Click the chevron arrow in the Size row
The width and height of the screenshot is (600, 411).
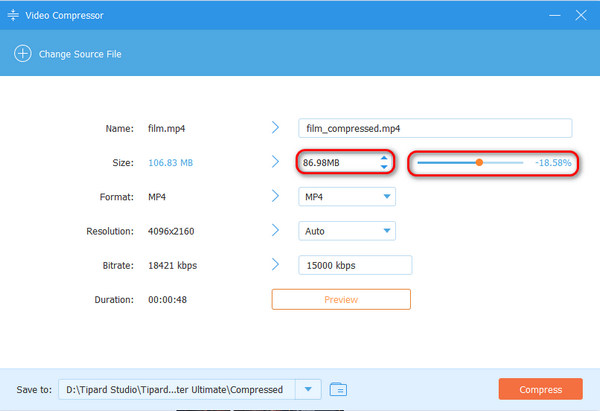[x=275, y=161]
